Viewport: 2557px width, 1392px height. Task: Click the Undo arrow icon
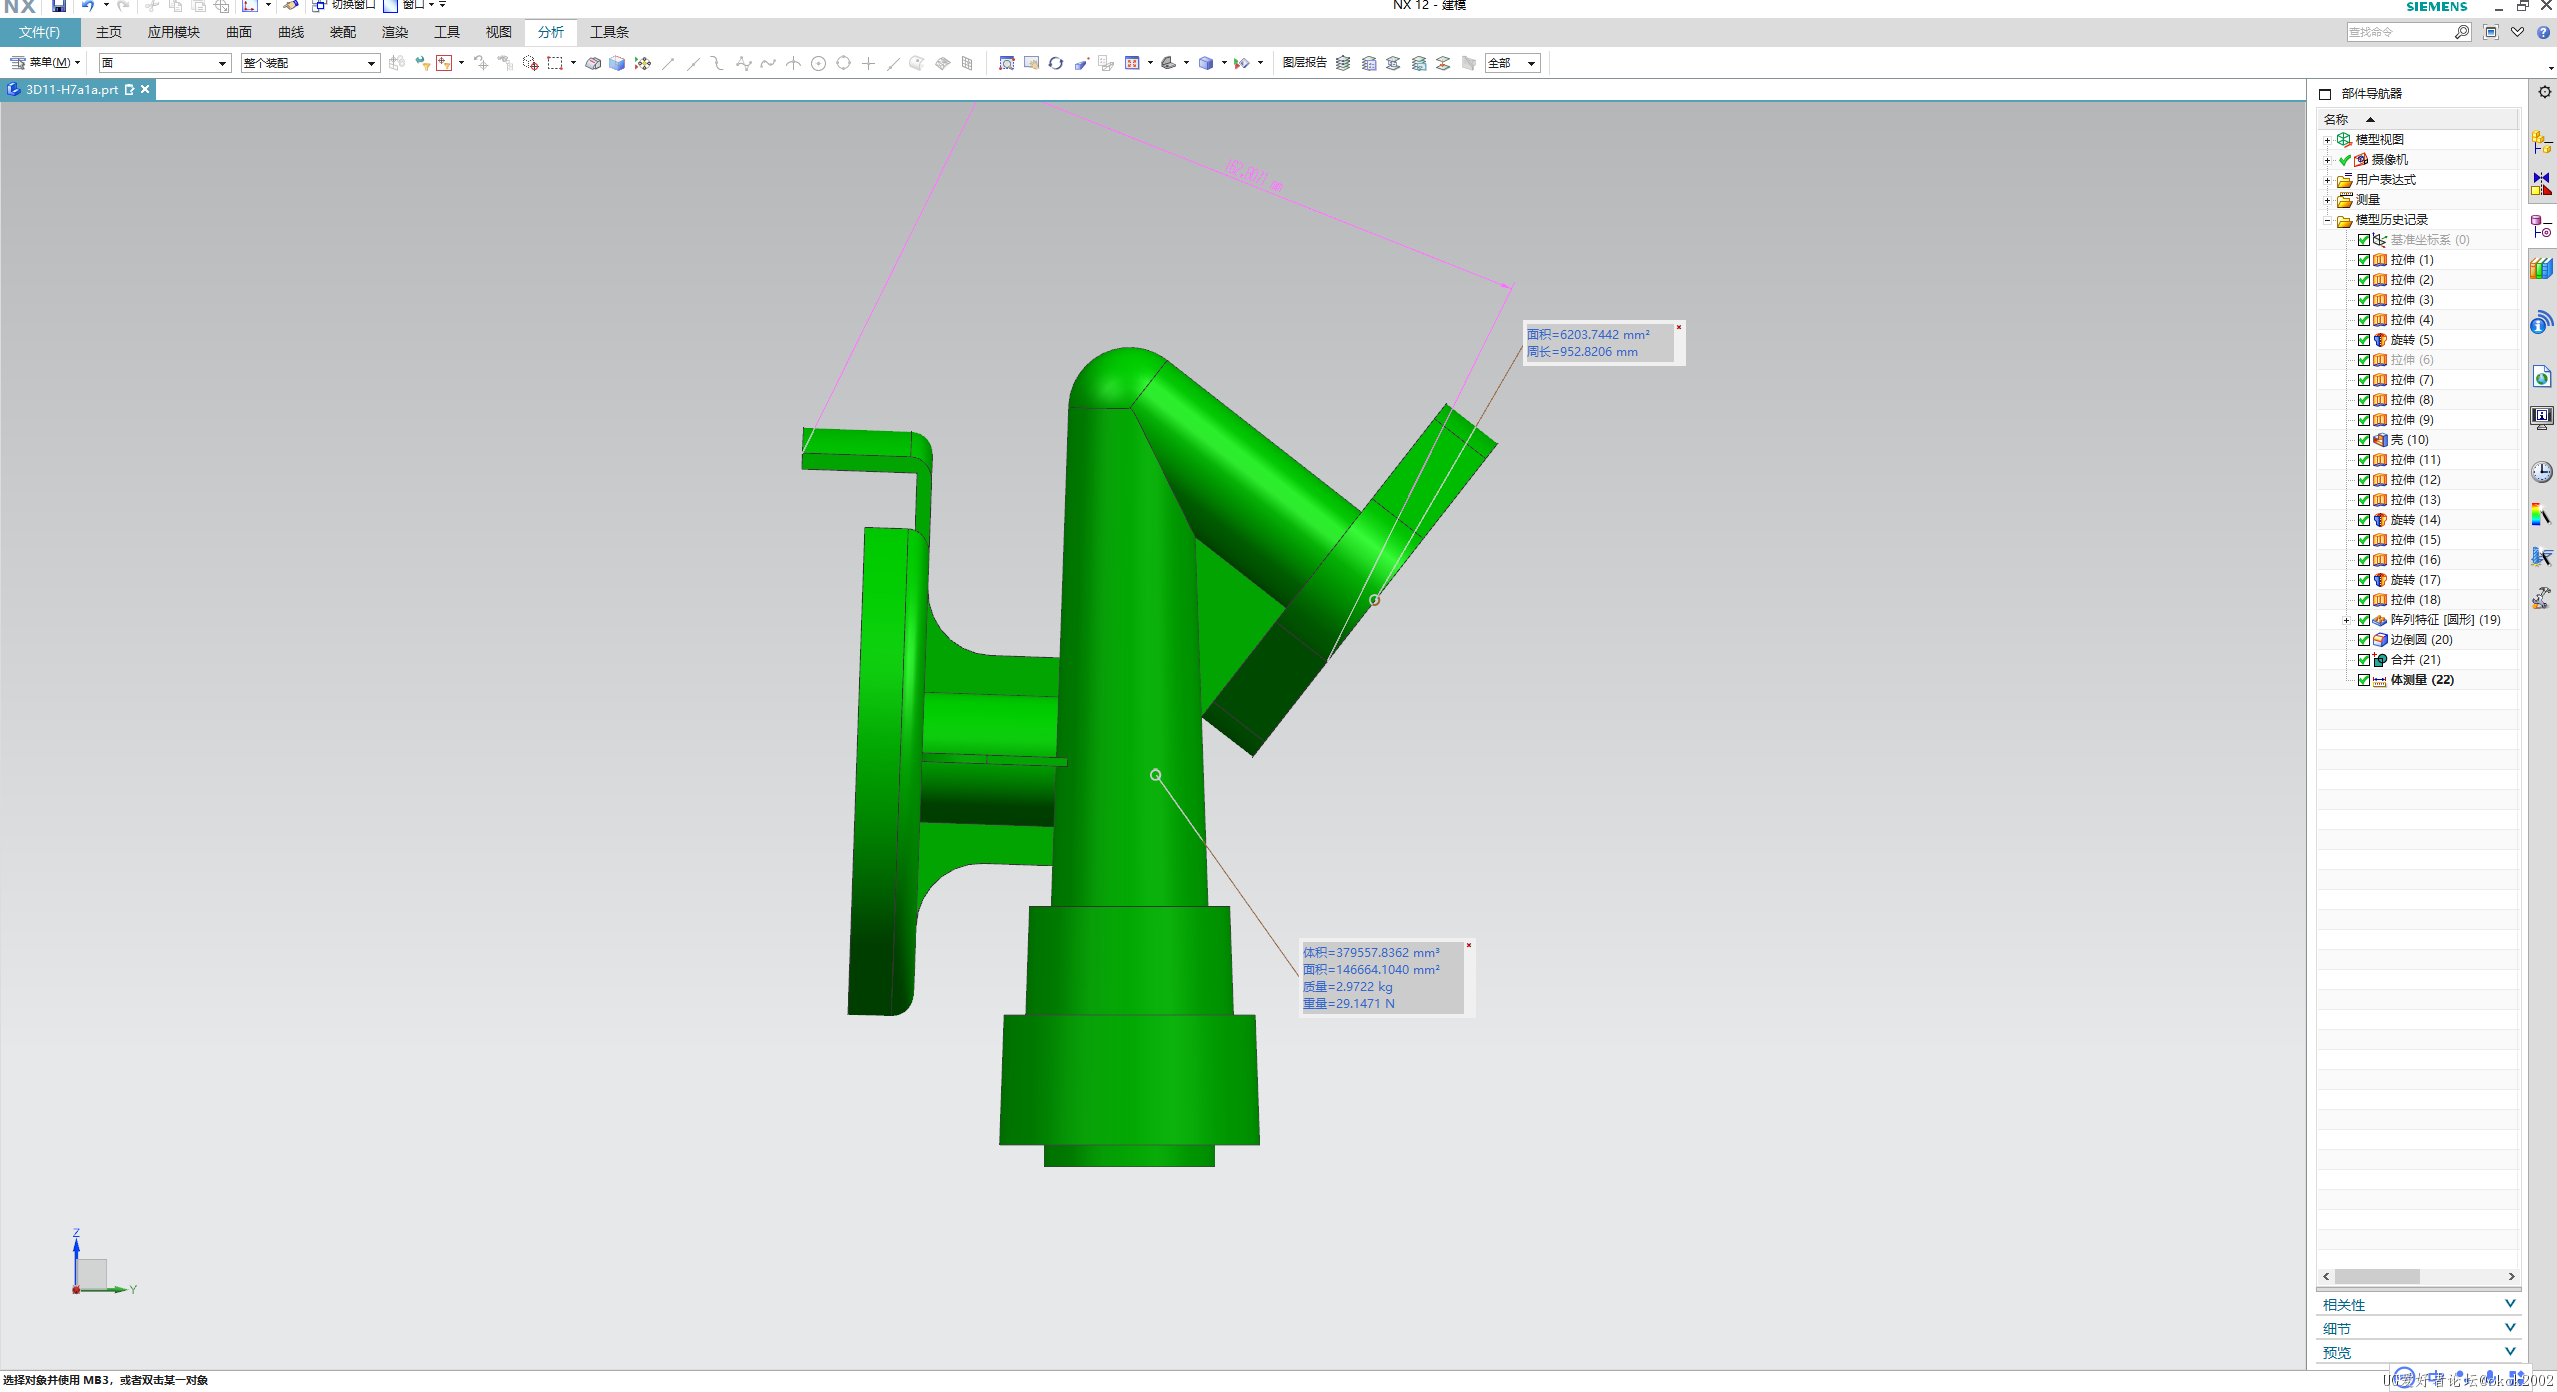pyautogui.click(x=88, y=6)
